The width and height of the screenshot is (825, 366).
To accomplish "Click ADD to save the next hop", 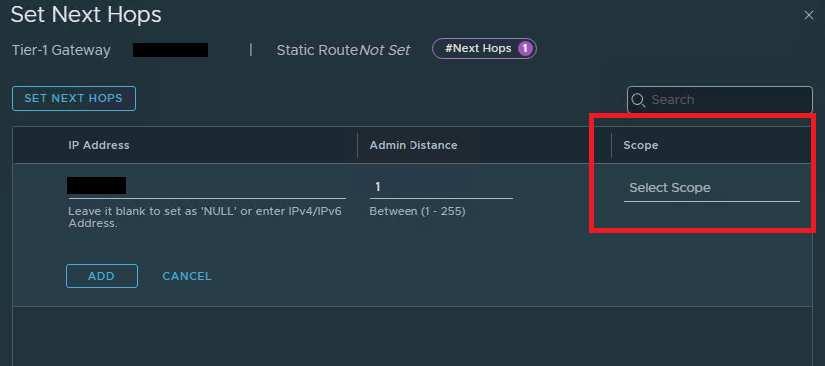I will pos(102,276).
